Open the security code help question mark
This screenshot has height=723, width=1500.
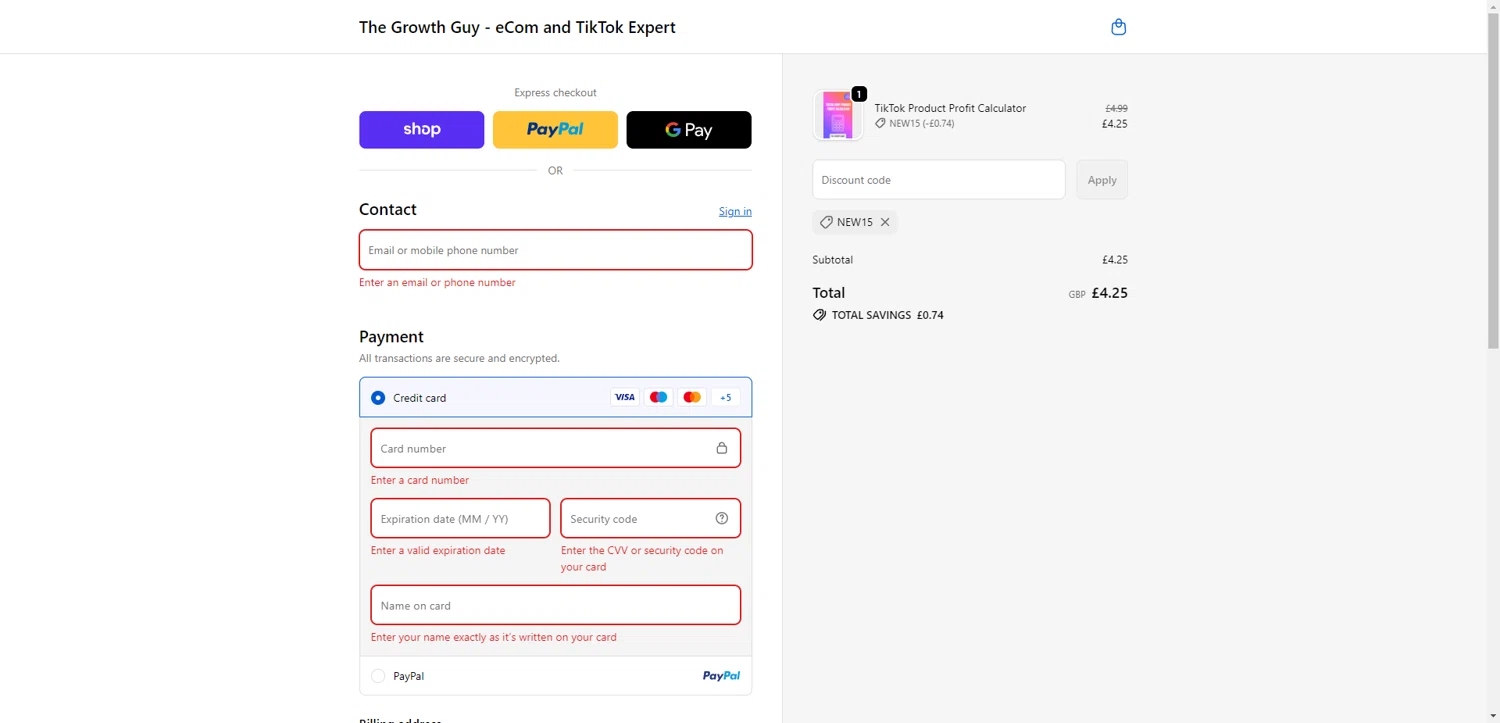[722, 518]
